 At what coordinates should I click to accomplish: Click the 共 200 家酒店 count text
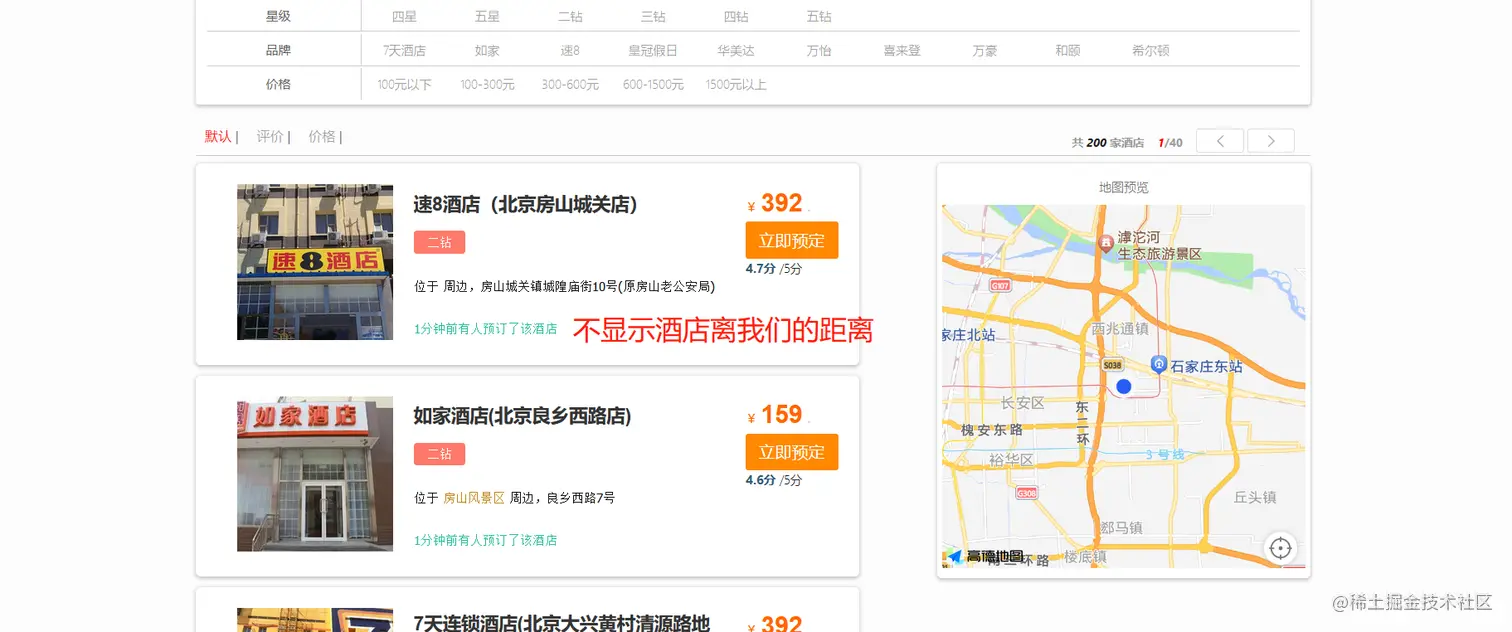[1108, 143]
